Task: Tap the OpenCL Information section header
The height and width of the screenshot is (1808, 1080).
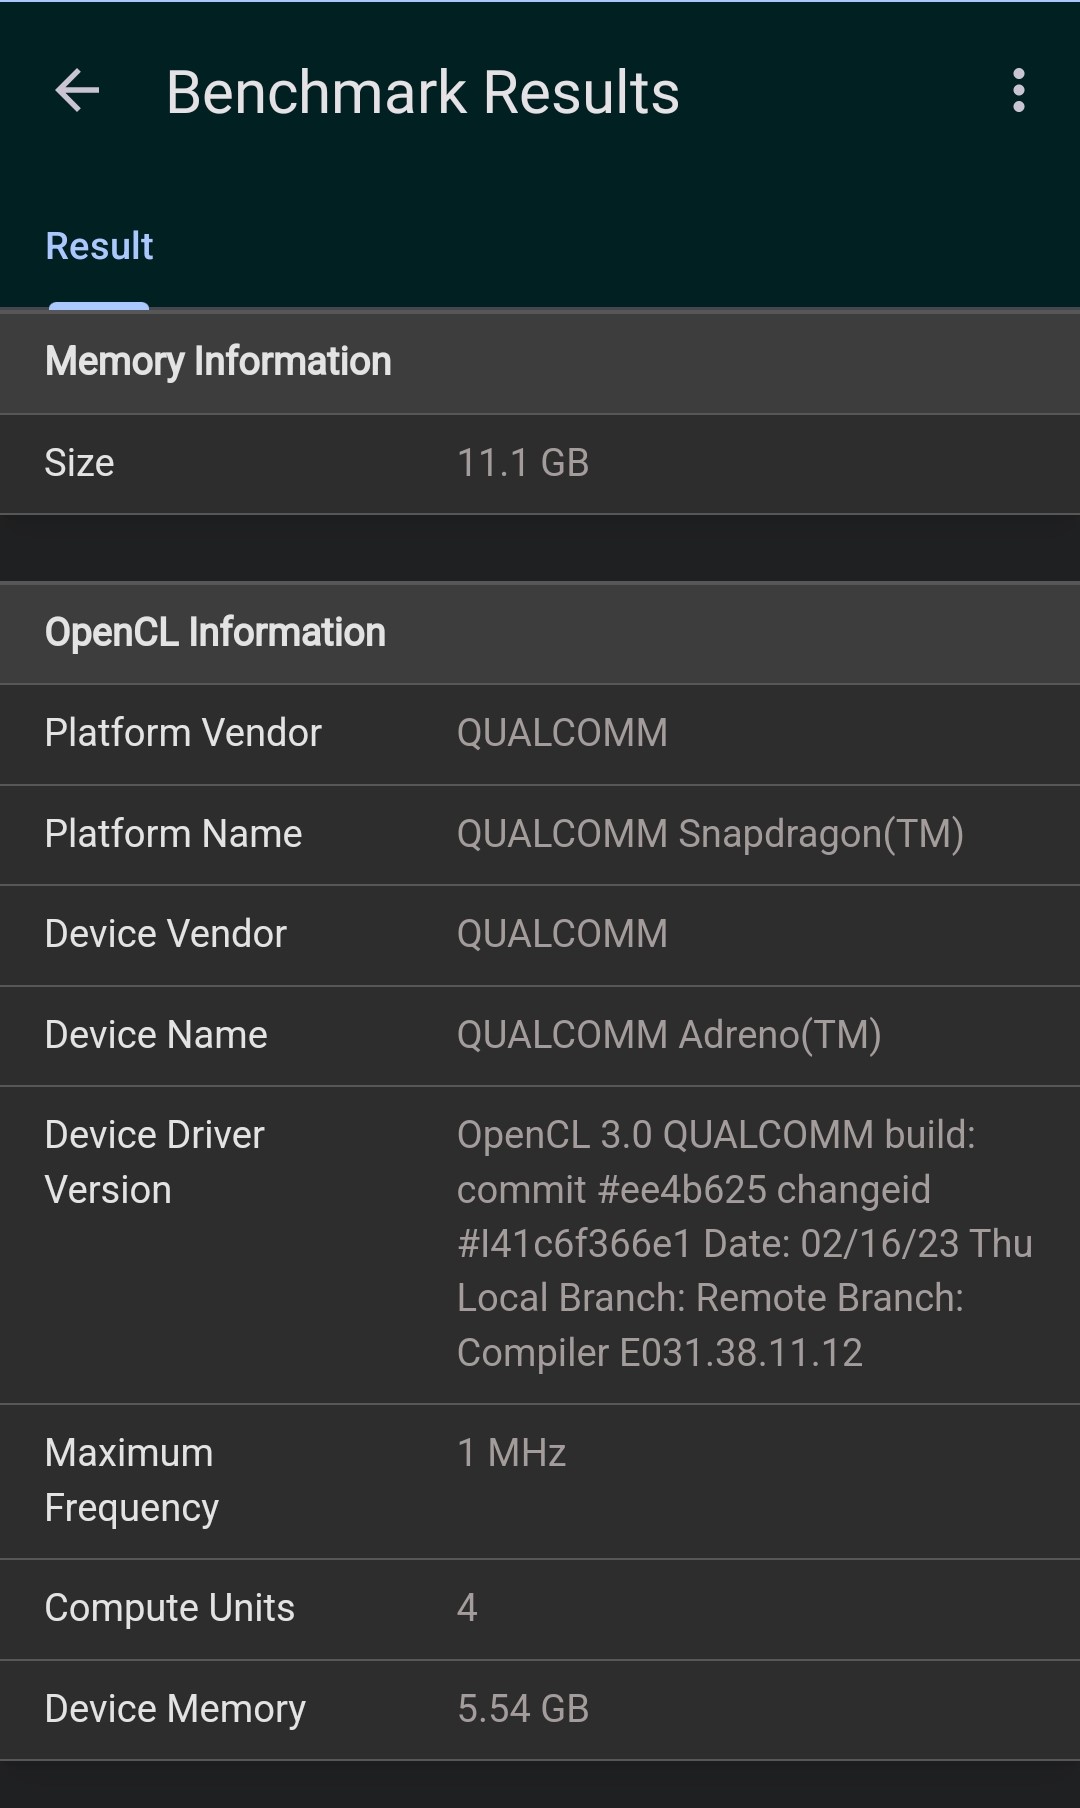Action: pyautogui.click(x=215, y=632)
